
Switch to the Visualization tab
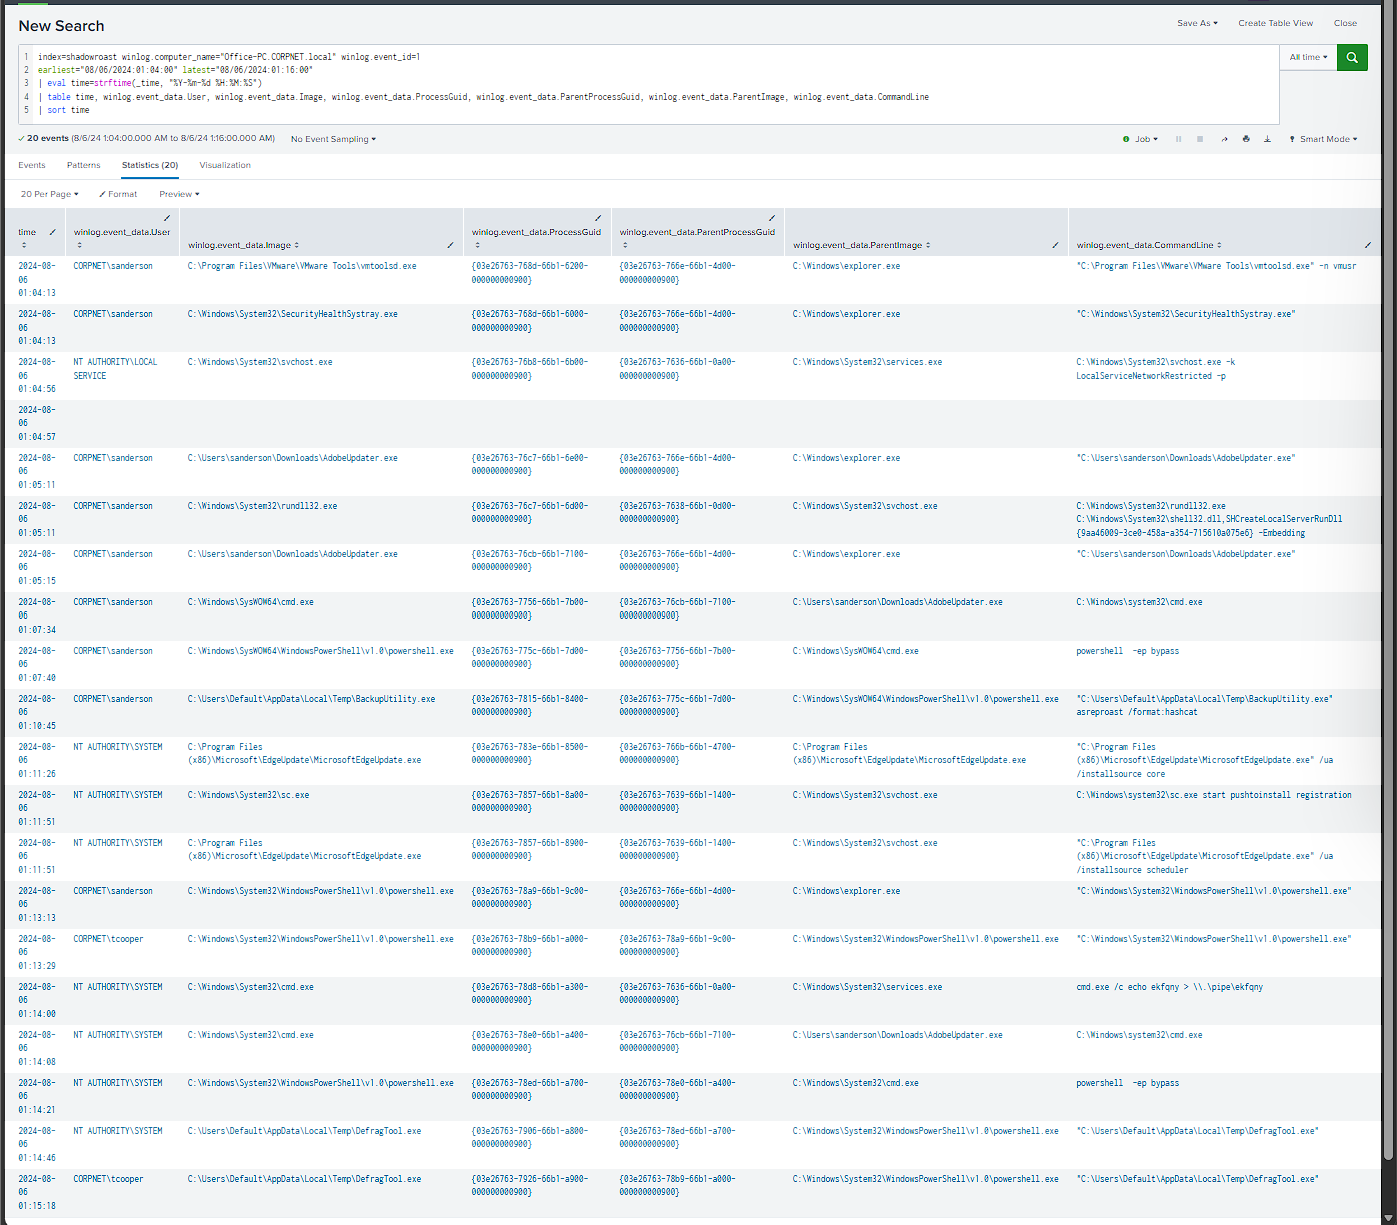225,165
